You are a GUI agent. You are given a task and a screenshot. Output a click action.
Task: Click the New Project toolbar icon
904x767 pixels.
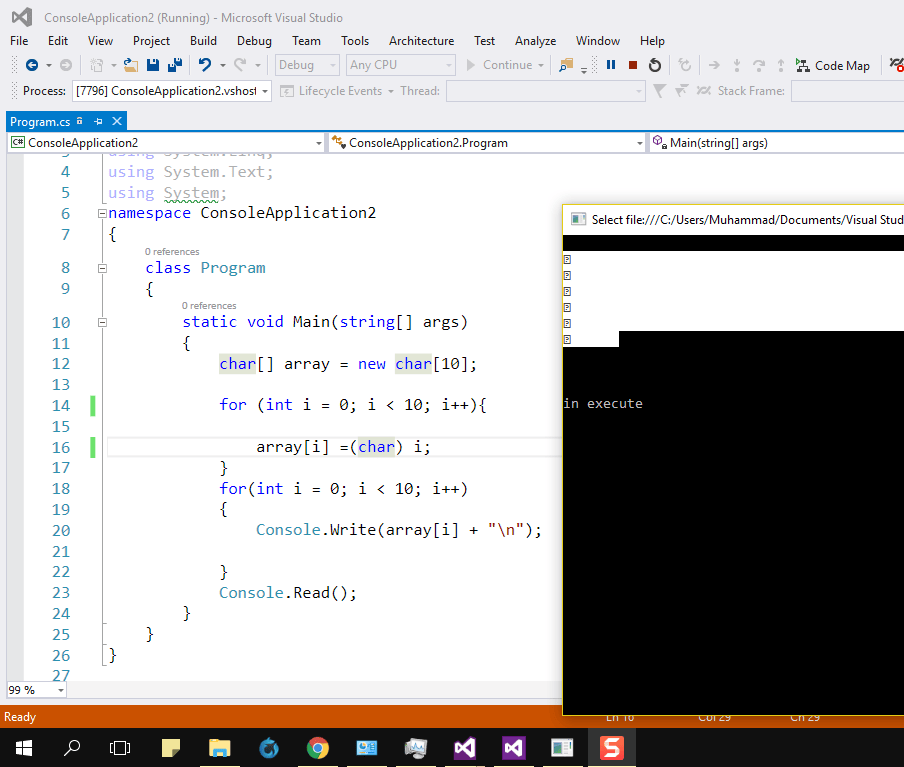pos(97,65)
